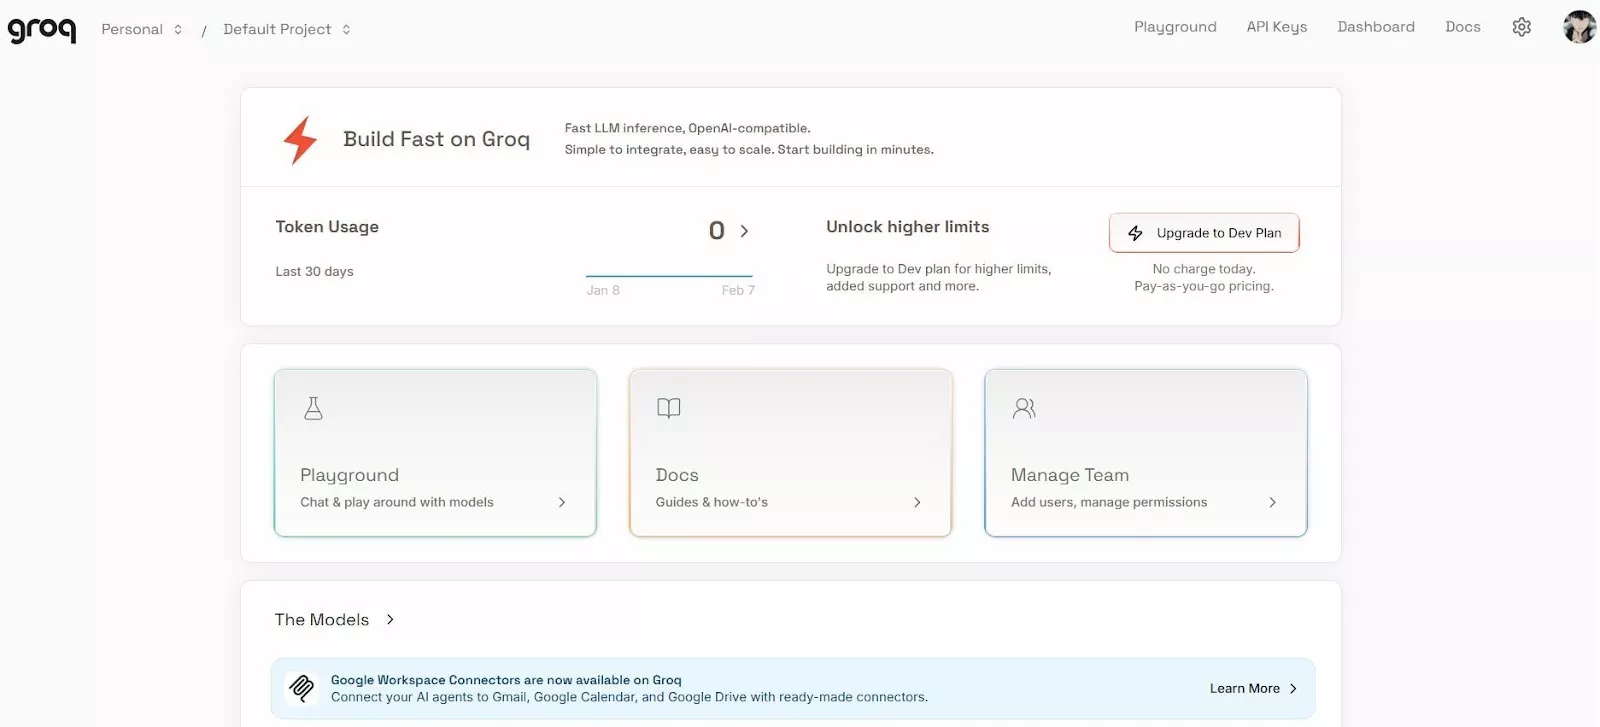Click 'Feb 7' chart date label
This screenshot has width=1600, height=727.
[x=738, y=290]
